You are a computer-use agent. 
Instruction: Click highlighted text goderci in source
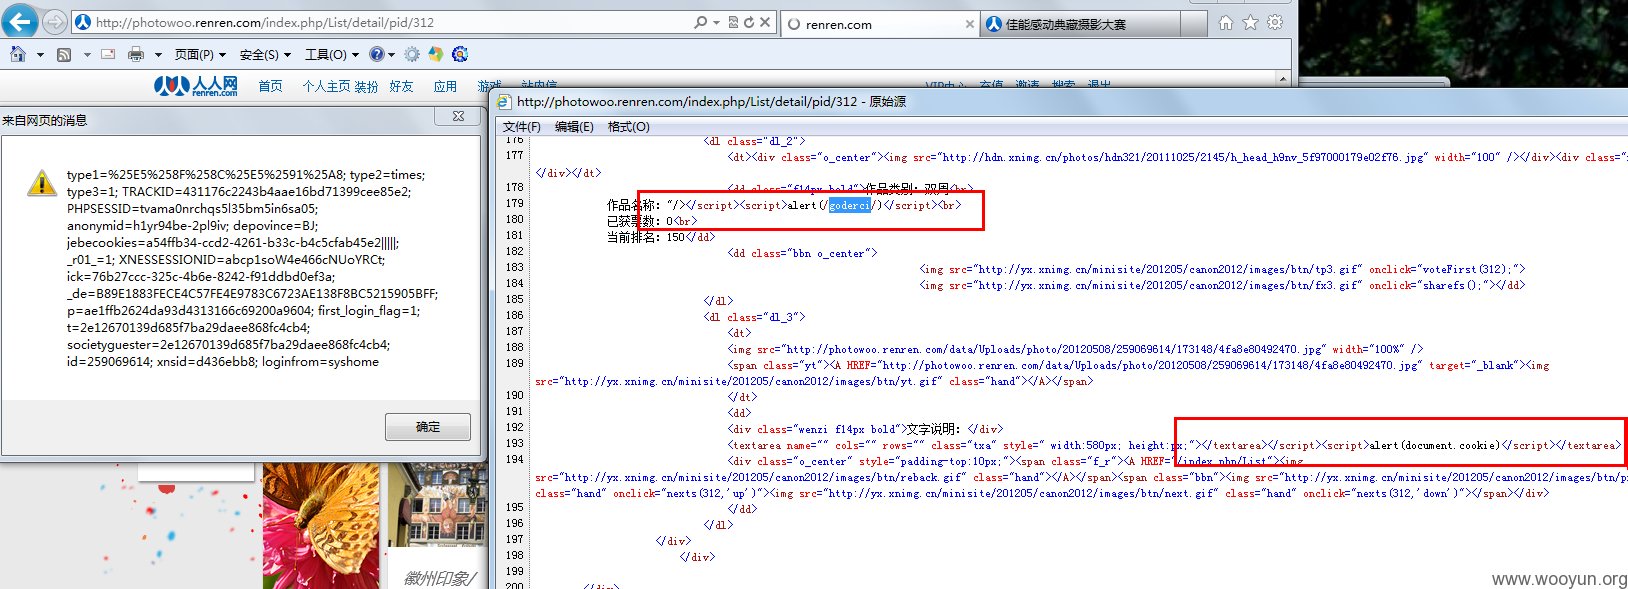tap(849, 205)
